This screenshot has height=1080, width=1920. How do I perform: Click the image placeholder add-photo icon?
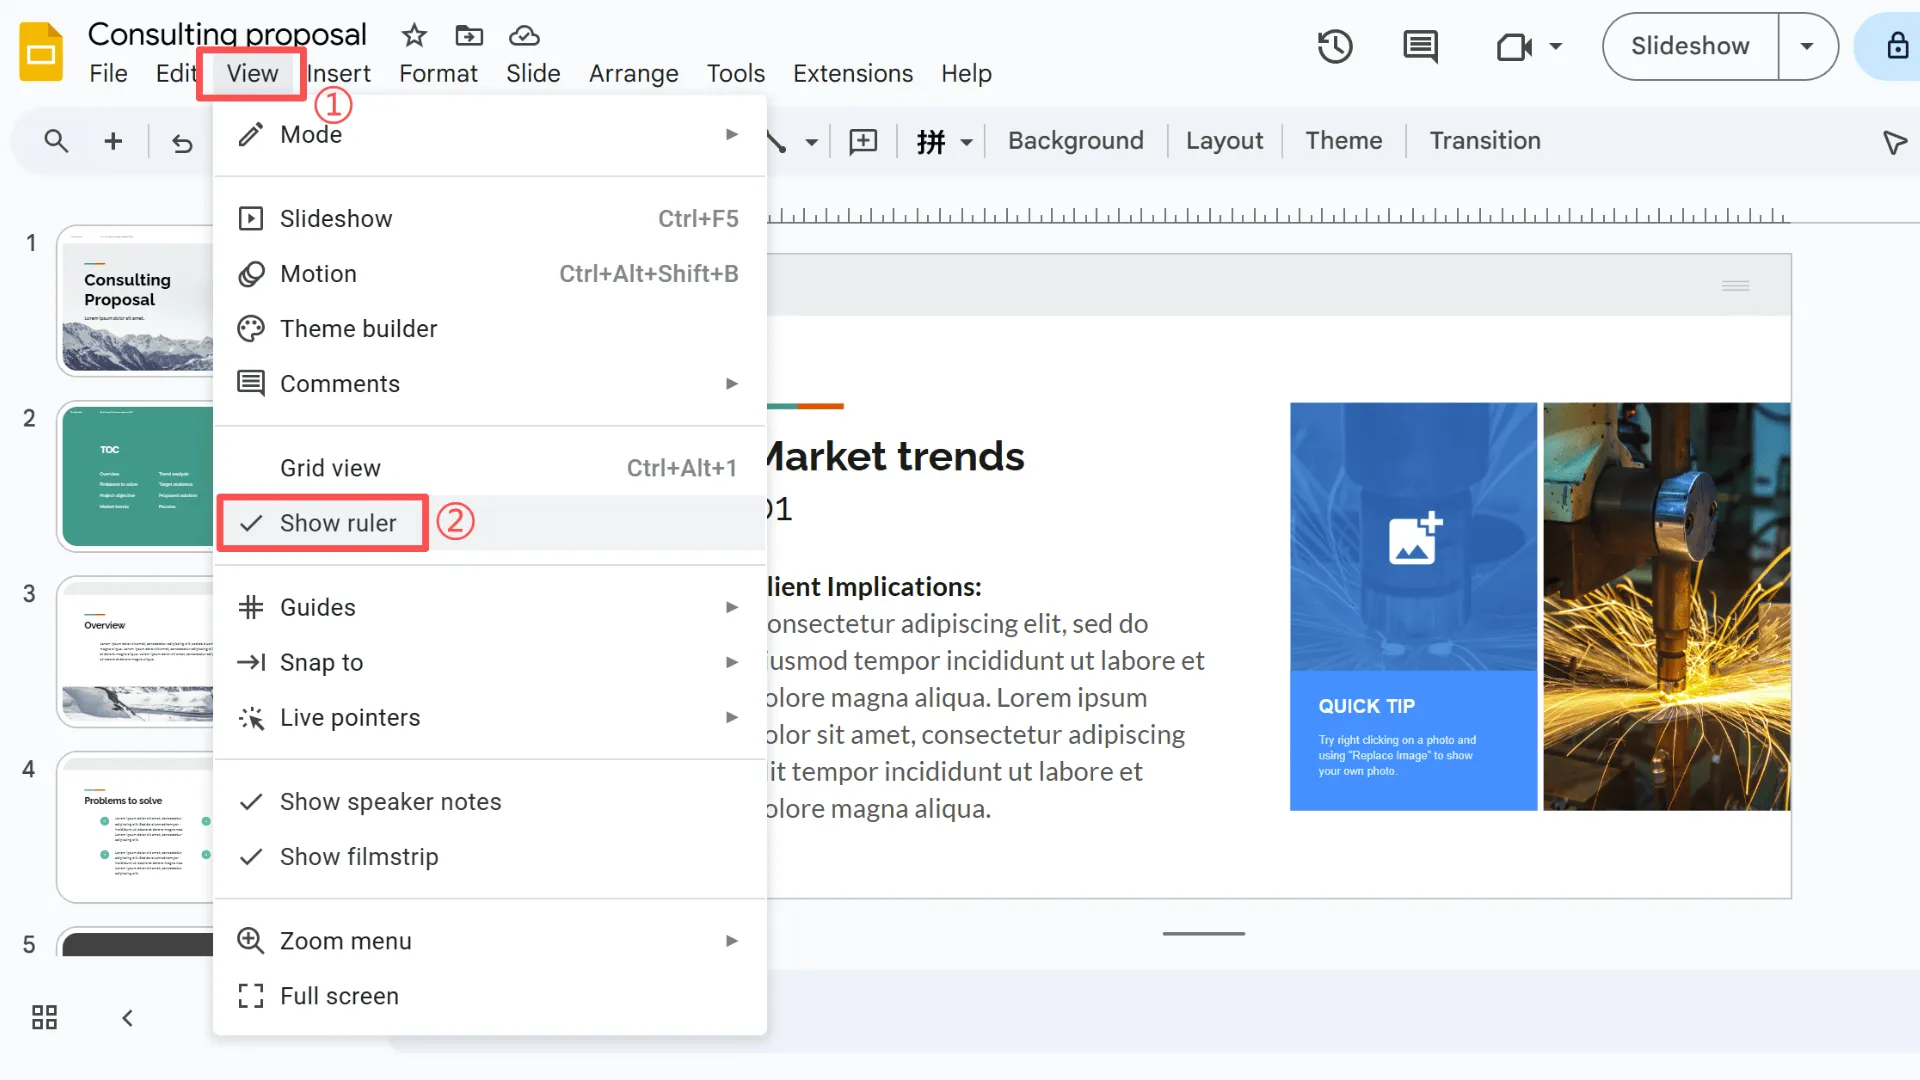coord(1415,538)
